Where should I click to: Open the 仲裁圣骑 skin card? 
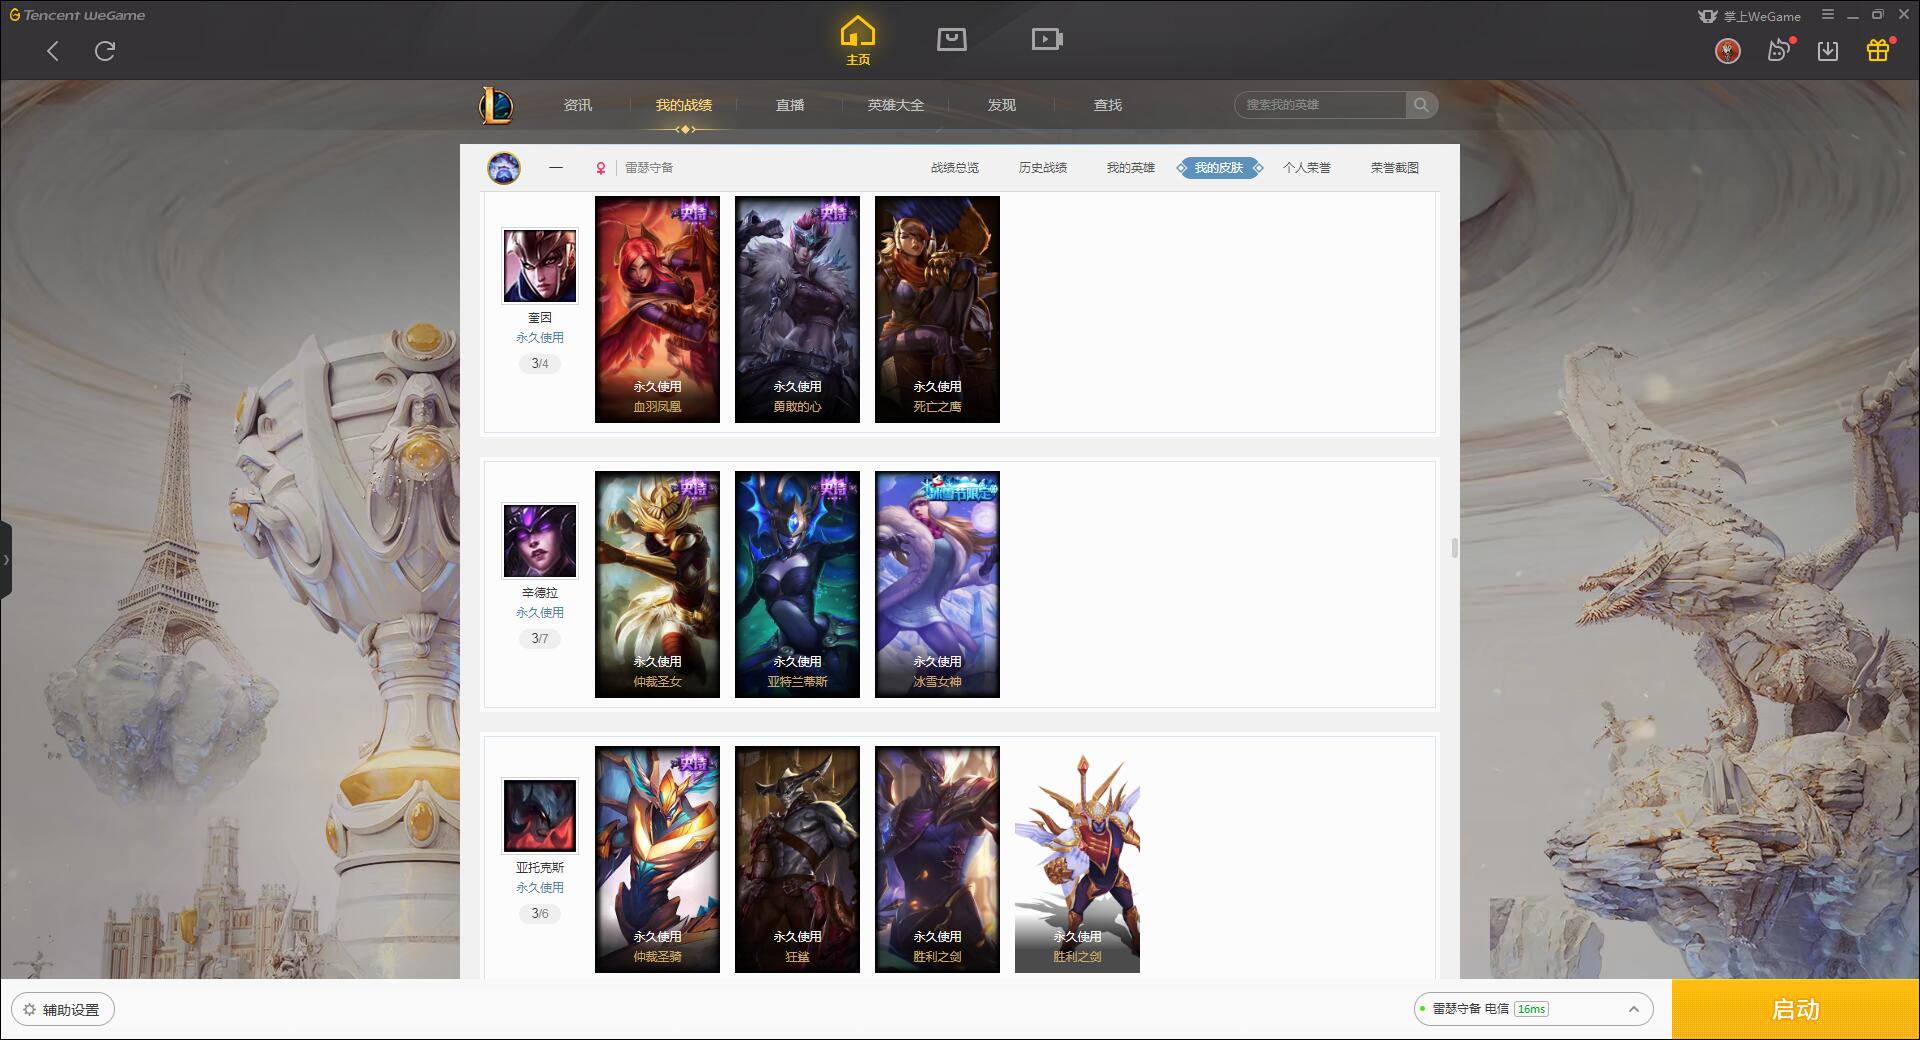[657, 859]
